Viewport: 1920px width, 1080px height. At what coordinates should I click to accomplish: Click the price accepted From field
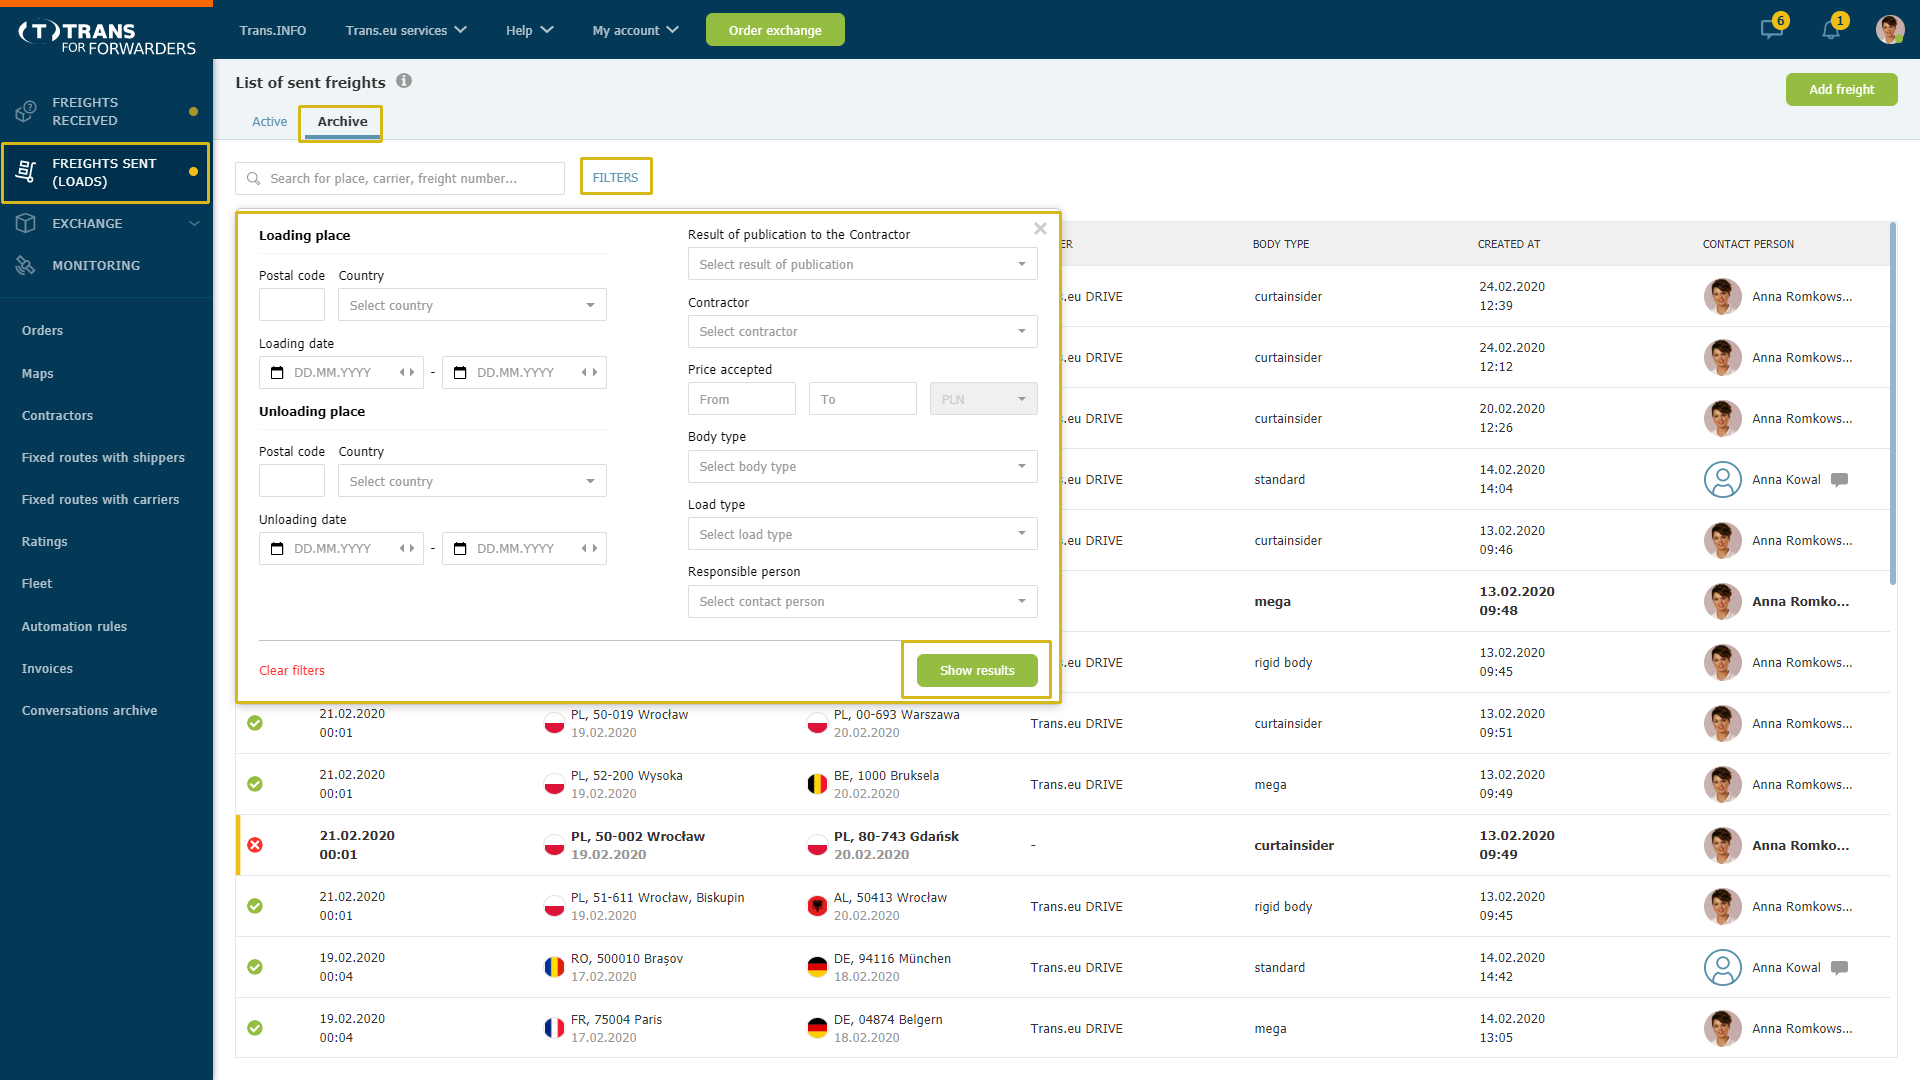tap(741, 399)
